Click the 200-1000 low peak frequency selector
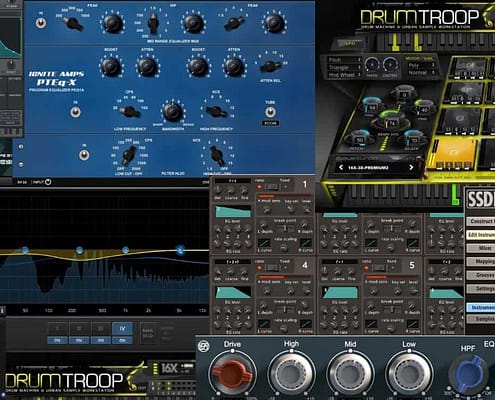This screenshot has width=495, height=400. (73, 24)
